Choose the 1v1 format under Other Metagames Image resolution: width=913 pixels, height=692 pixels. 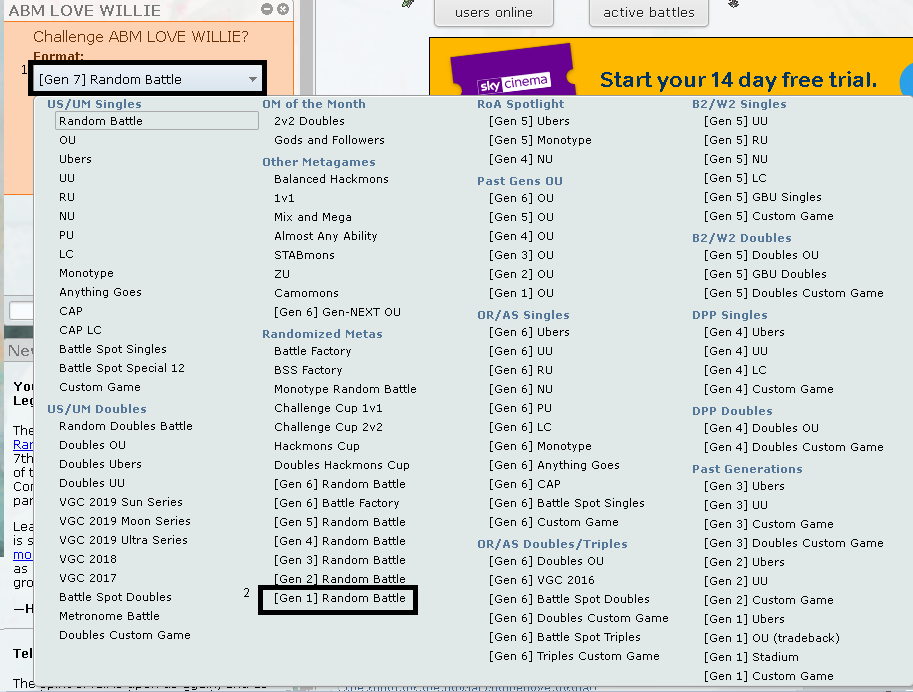(284, 198)
